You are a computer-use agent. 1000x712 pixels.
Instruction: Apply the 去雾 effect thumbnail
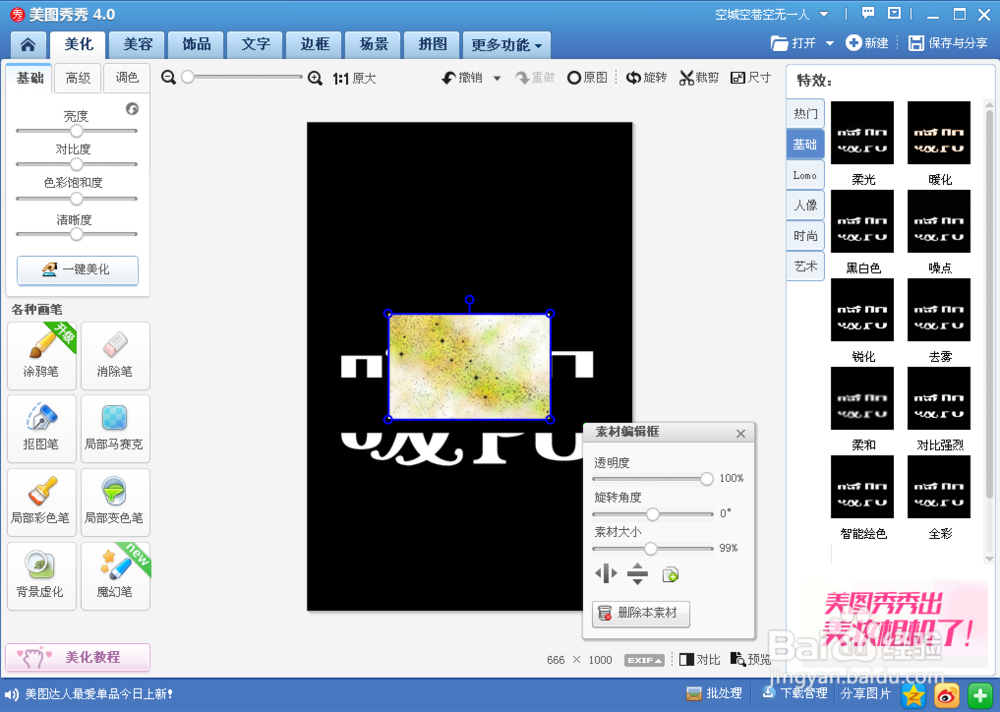(x=939, y=309)
